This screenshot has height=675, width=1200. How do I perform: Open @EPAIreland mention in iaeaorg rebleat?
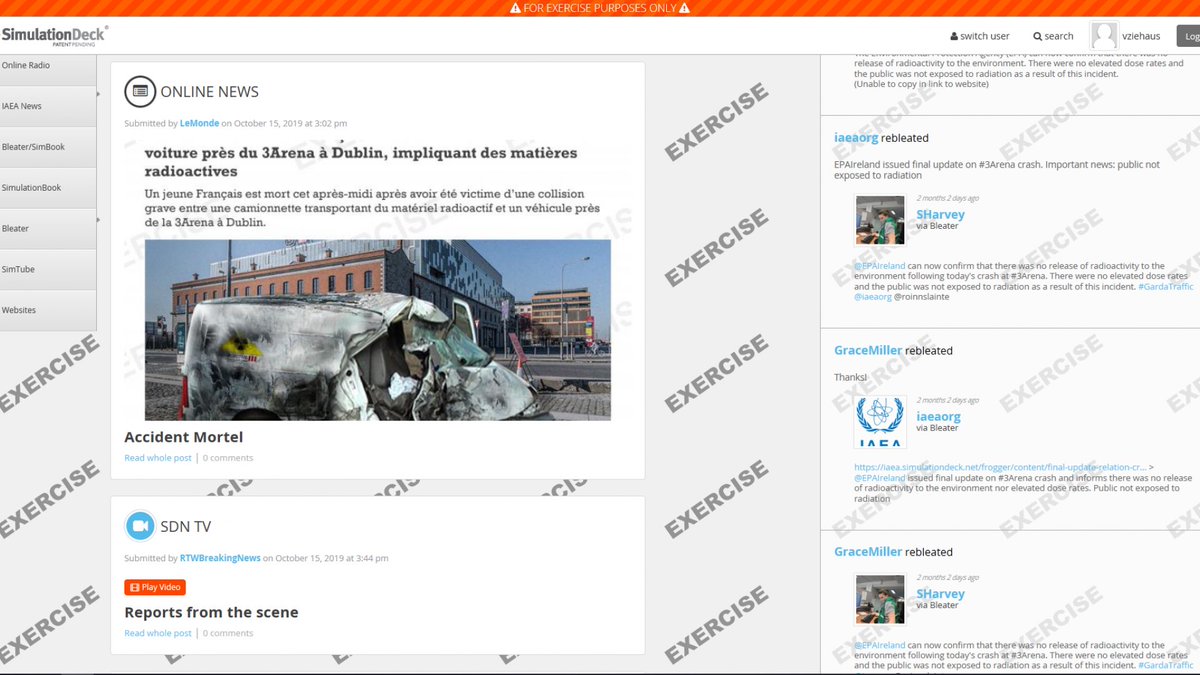(880, 266)
